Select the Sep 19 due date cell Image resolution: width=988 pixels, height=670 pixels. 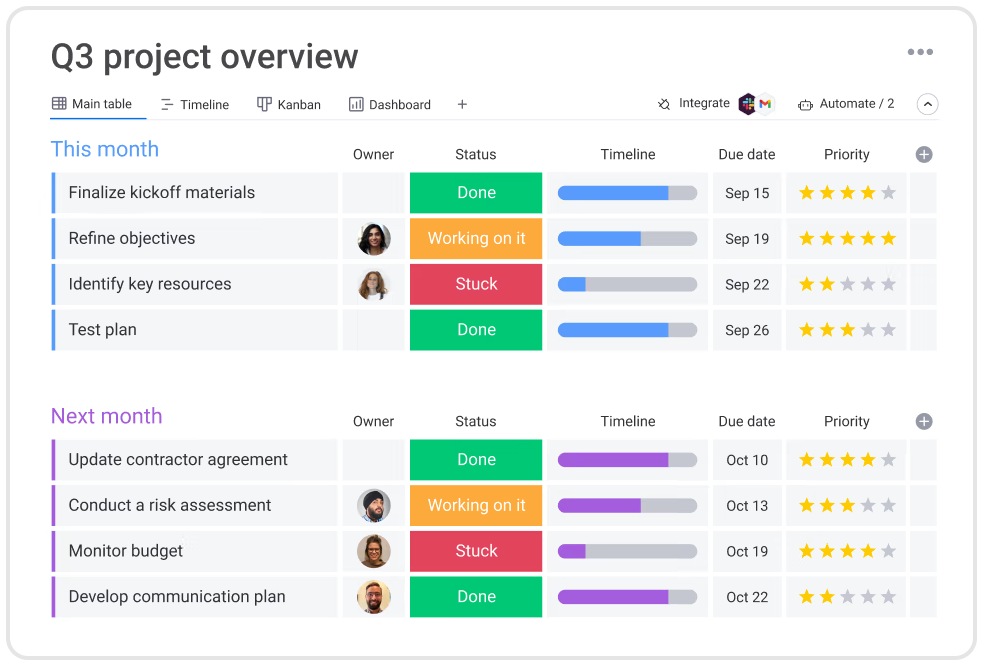[x=747, y=239]
